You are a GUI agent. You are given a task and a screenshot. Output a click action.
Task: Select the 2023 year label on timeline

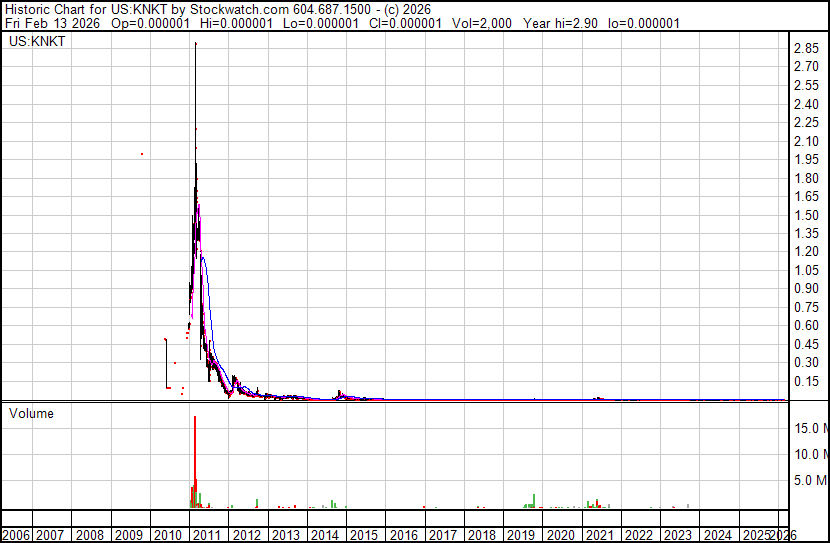click(678, 535)
